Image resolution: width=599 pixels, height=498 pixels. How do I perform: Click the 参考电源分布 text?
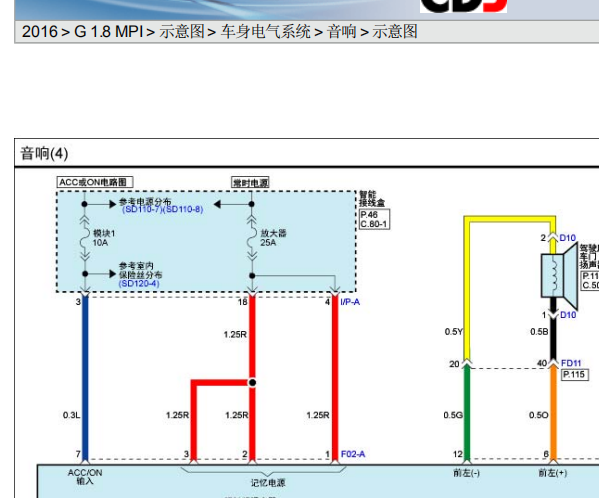pos(145,201)
